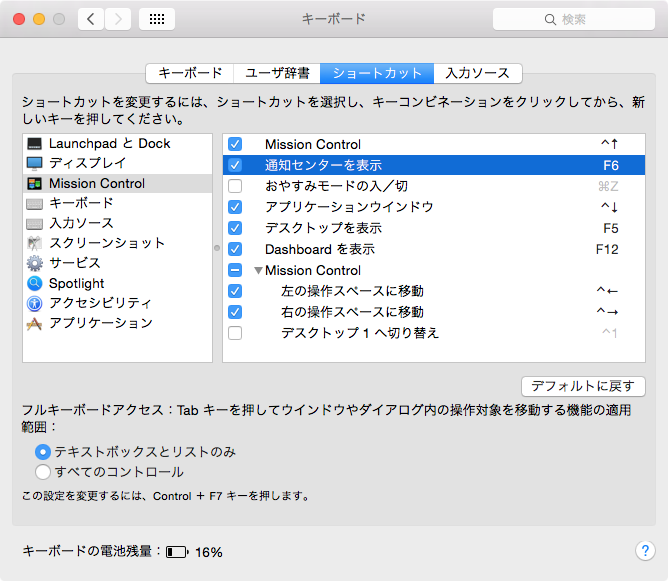Click the ^1 shortcut value

point(610,333)
